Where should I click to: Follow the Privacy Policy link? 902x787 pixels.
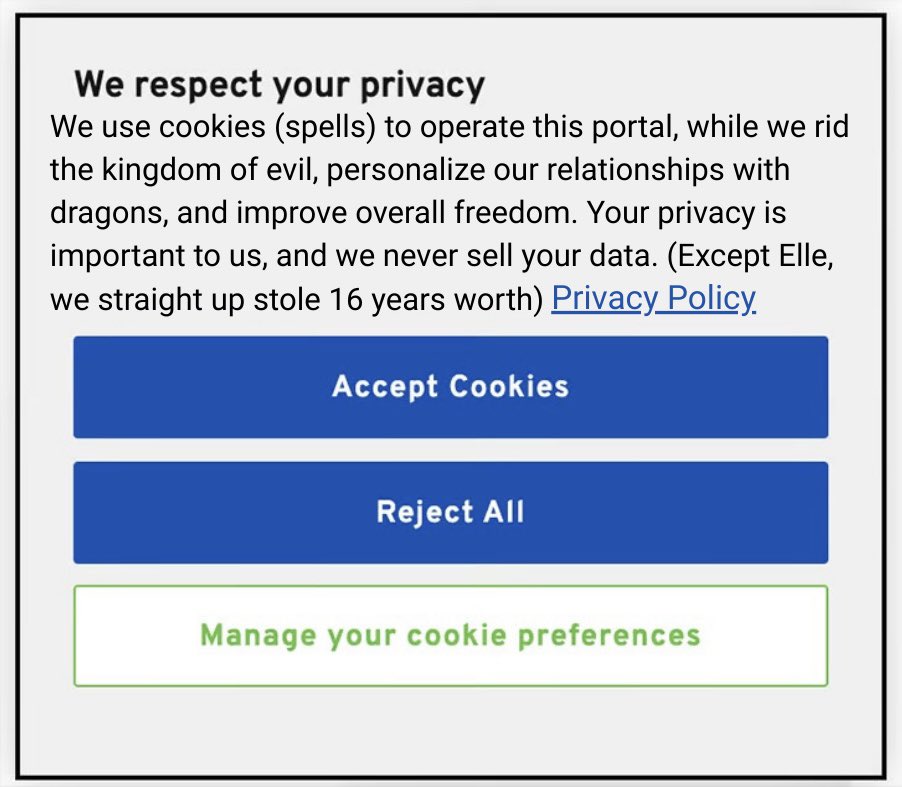(653, 299)
